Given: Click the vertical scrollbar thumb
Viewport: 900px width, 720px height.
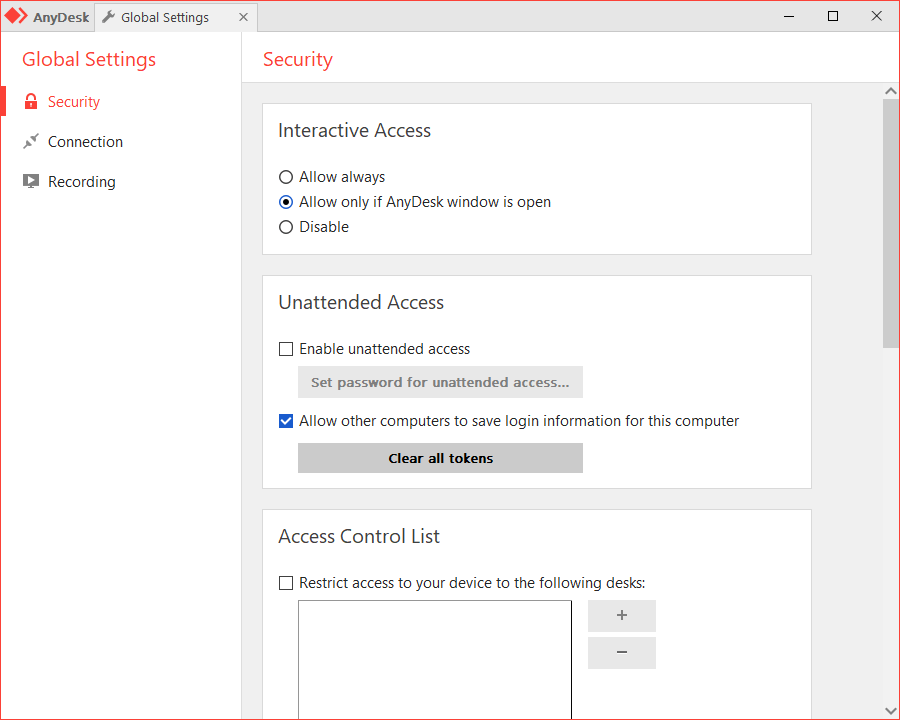Looking at the screenshot, I should (x=891, y=223).
